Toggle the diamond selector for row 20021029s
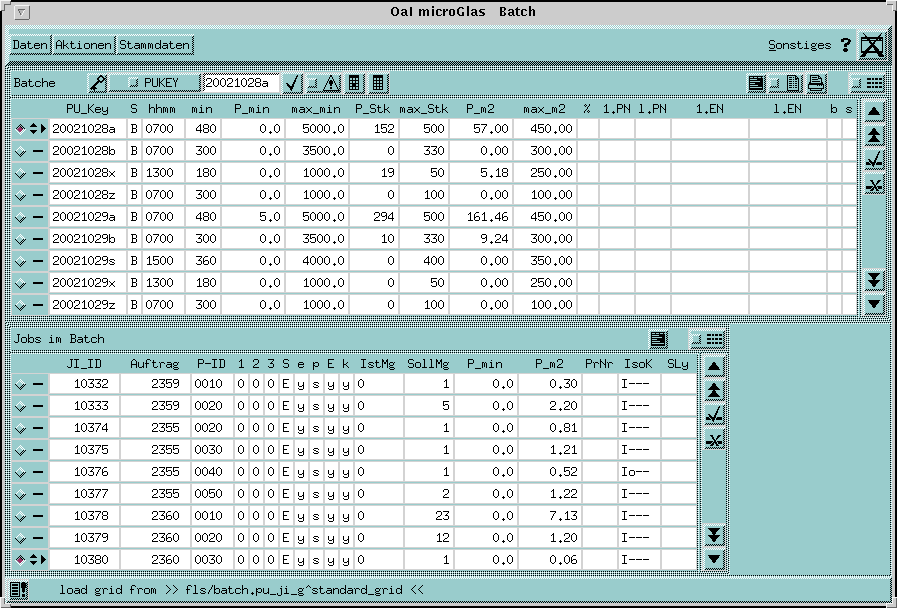 20,260
